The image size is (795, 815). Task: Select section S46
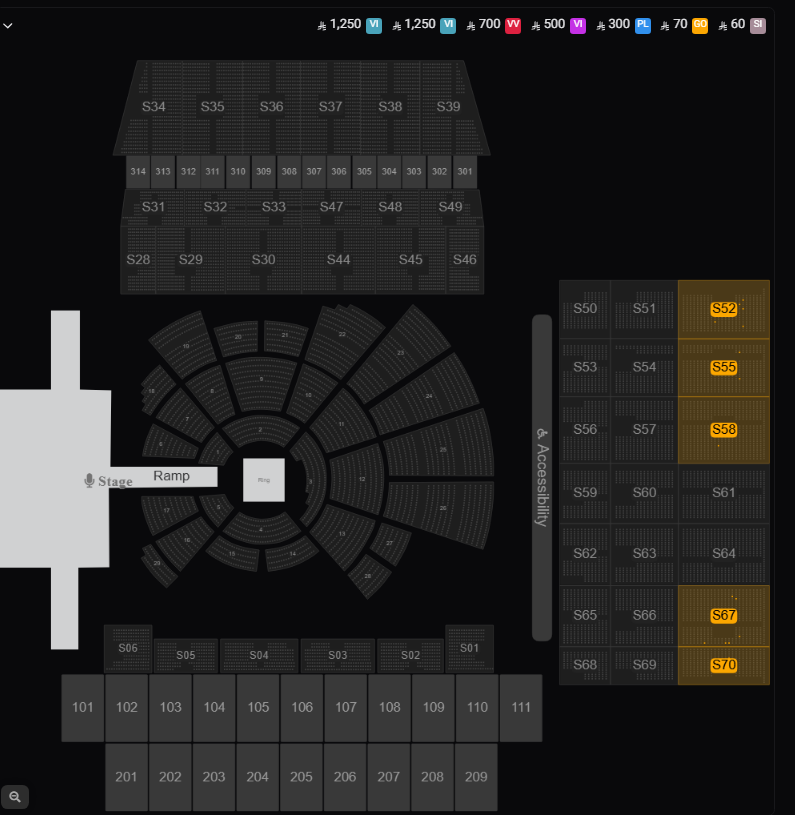click(x=465, y=260)
